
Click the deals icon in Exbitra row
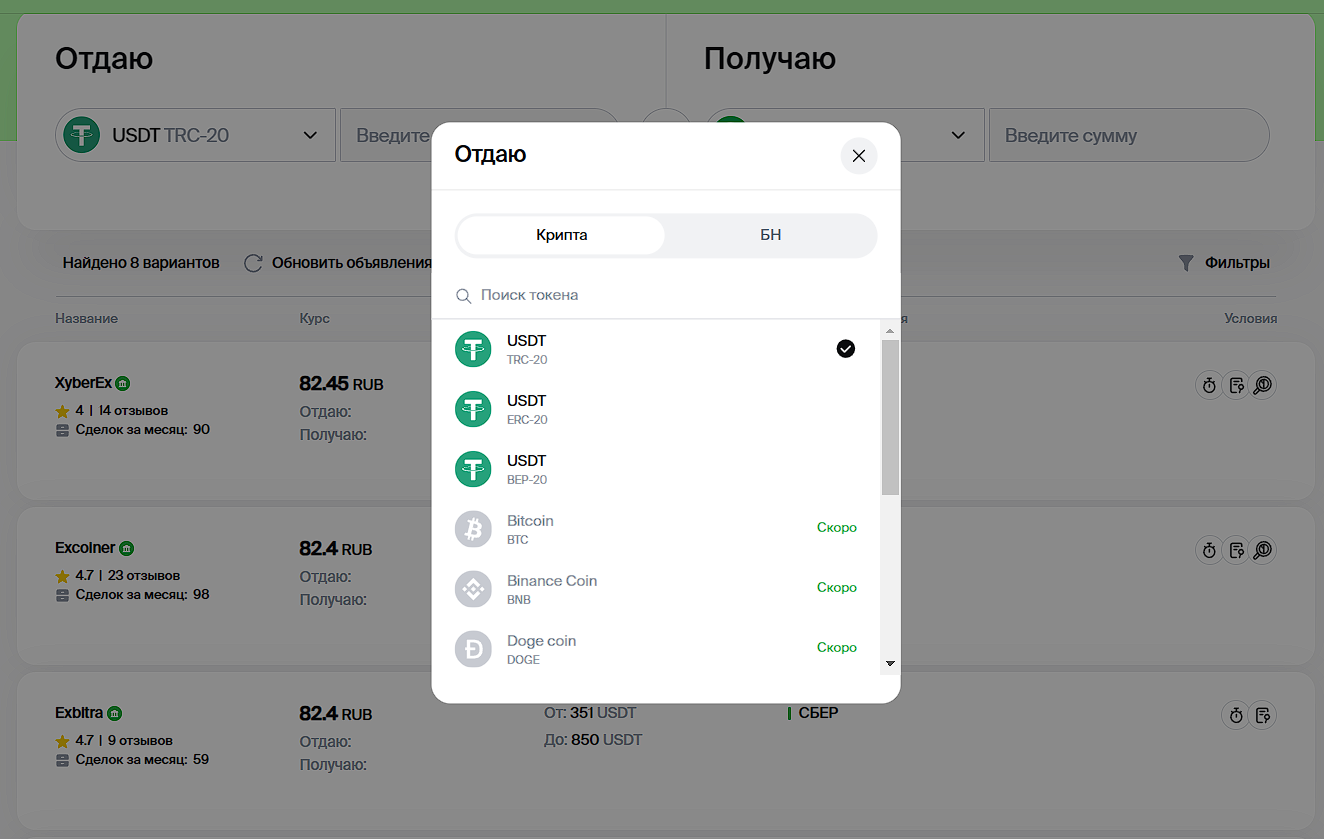click(x=62, y=760)
